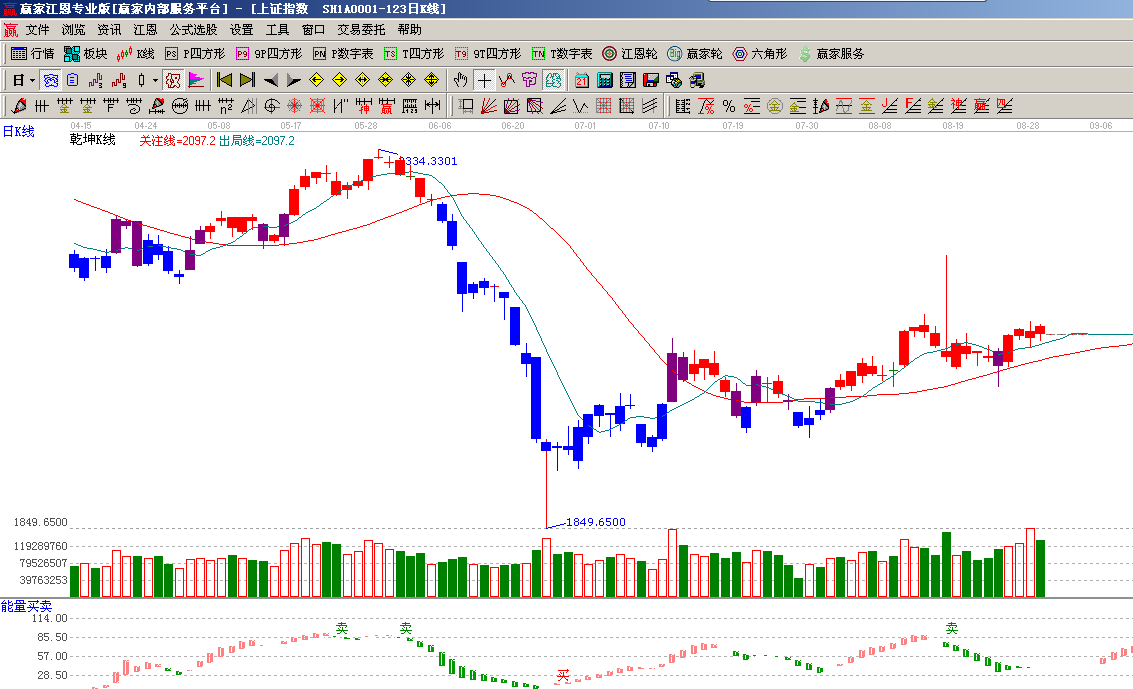The width and height of the screenshot is (1133, 689).
Task: Expand the candlestick style dropdown arrow
Action: (155, 80)
